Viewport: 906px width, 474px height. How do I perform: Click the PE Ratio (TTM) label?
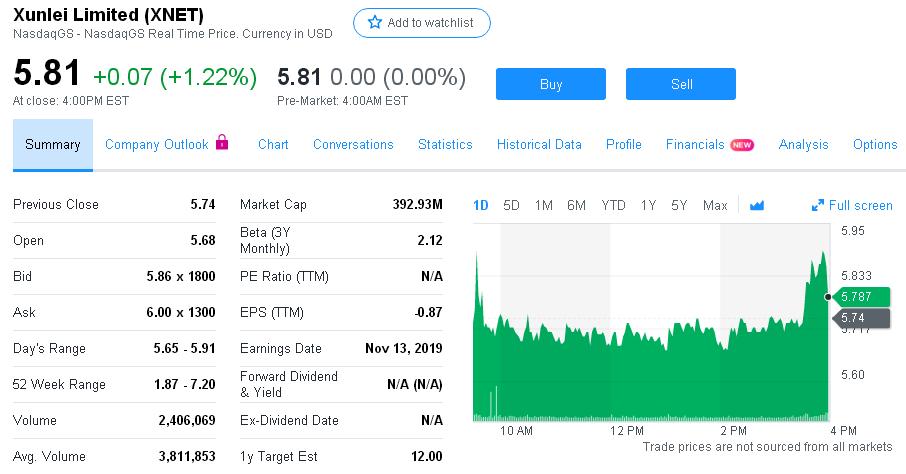pos(284,276)
